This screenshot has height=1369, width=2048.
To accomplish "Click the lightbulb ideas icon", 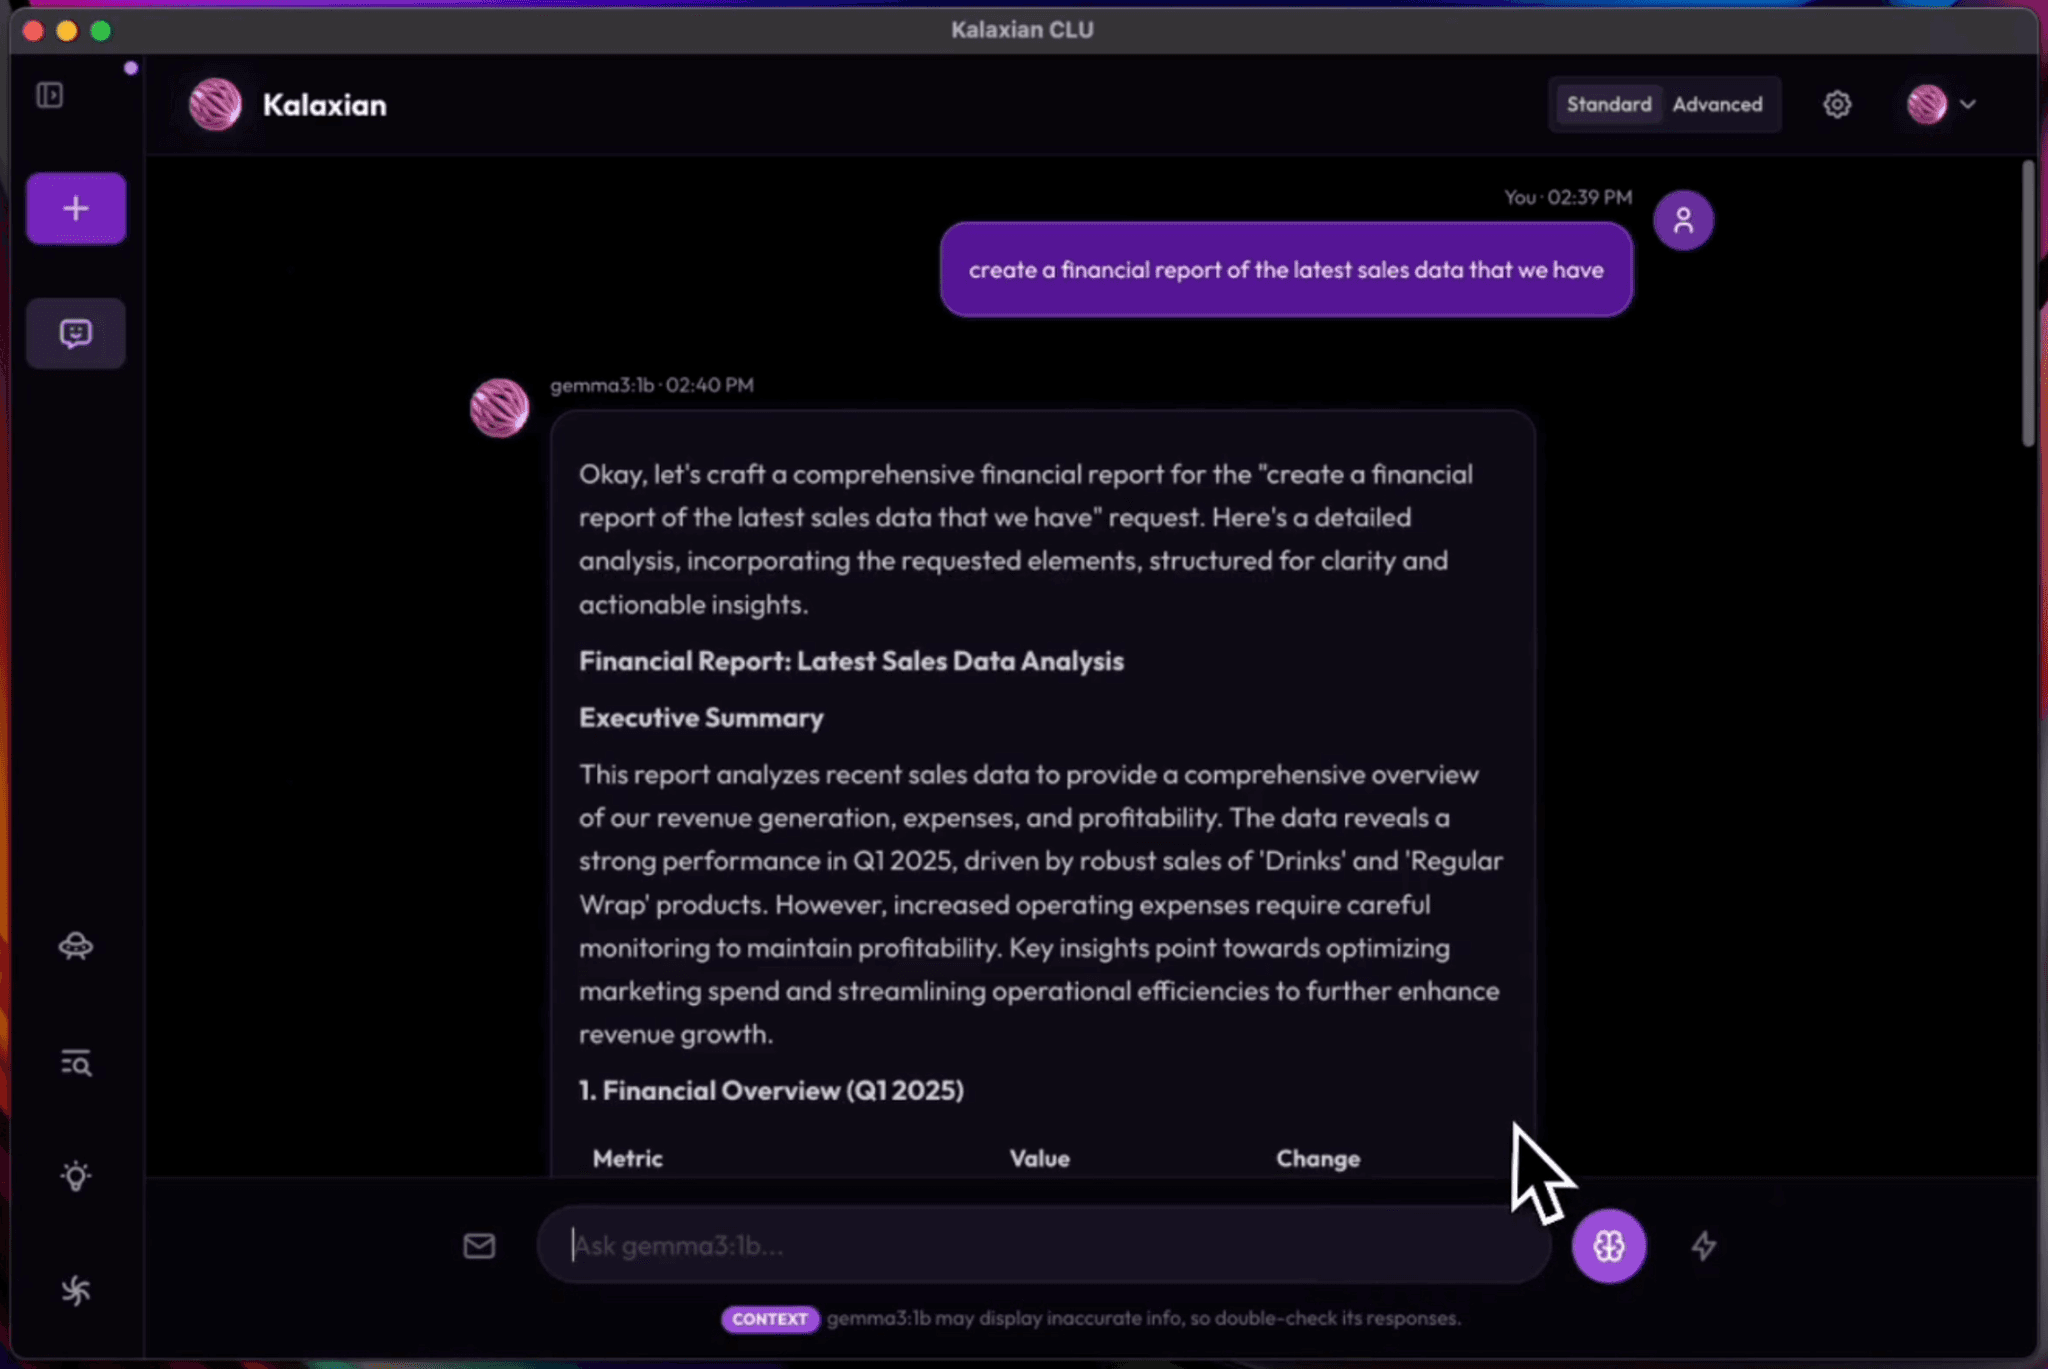I will (x=76, y=1176).
